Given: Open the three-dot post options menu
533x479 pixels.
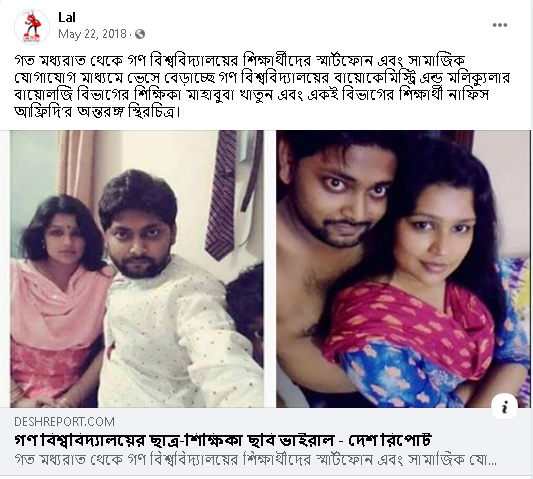Looking at the screenshot, I should tap(500, 25).
